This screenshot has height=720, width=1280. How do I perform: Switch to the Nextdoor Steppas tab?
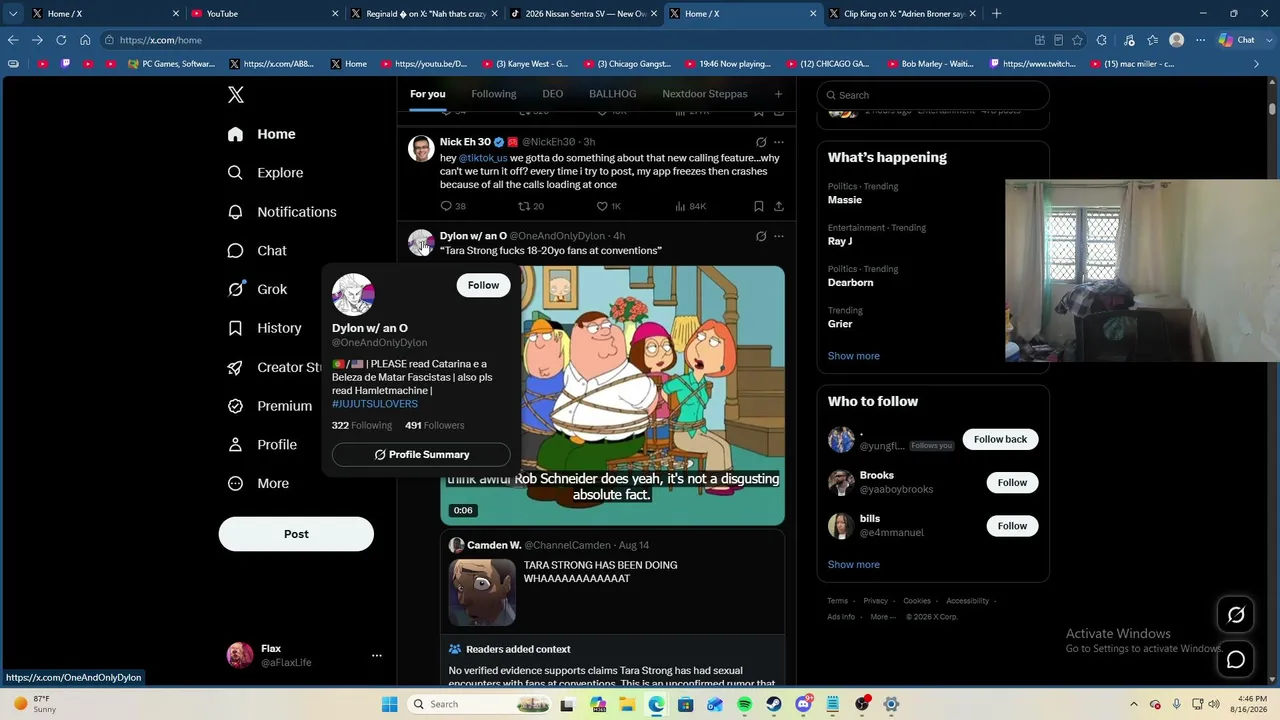pyautogui.click(x=705, y=94)
